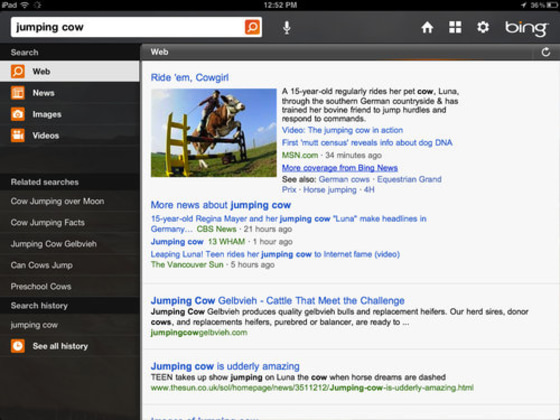This screenshot has height=420, width=560.
Task: Go to the Bing home screen icon
Action: [x=427, y=27]
